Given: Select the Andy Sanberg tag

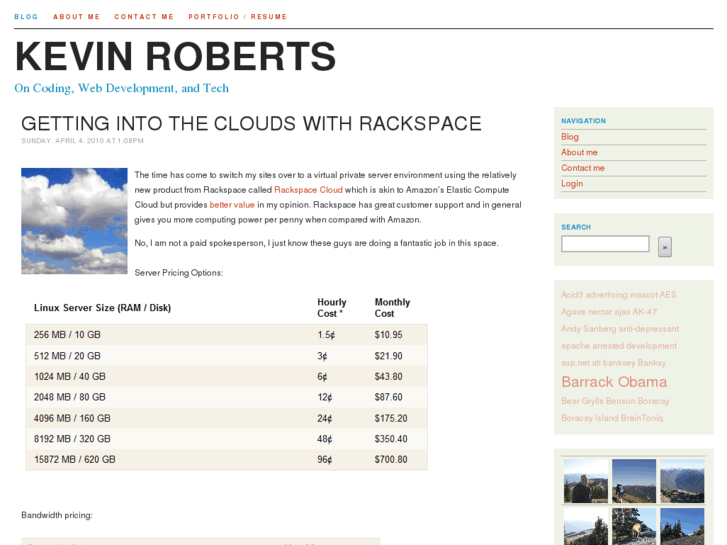Looking at the screenshot, I should click(x=588, y=329).
